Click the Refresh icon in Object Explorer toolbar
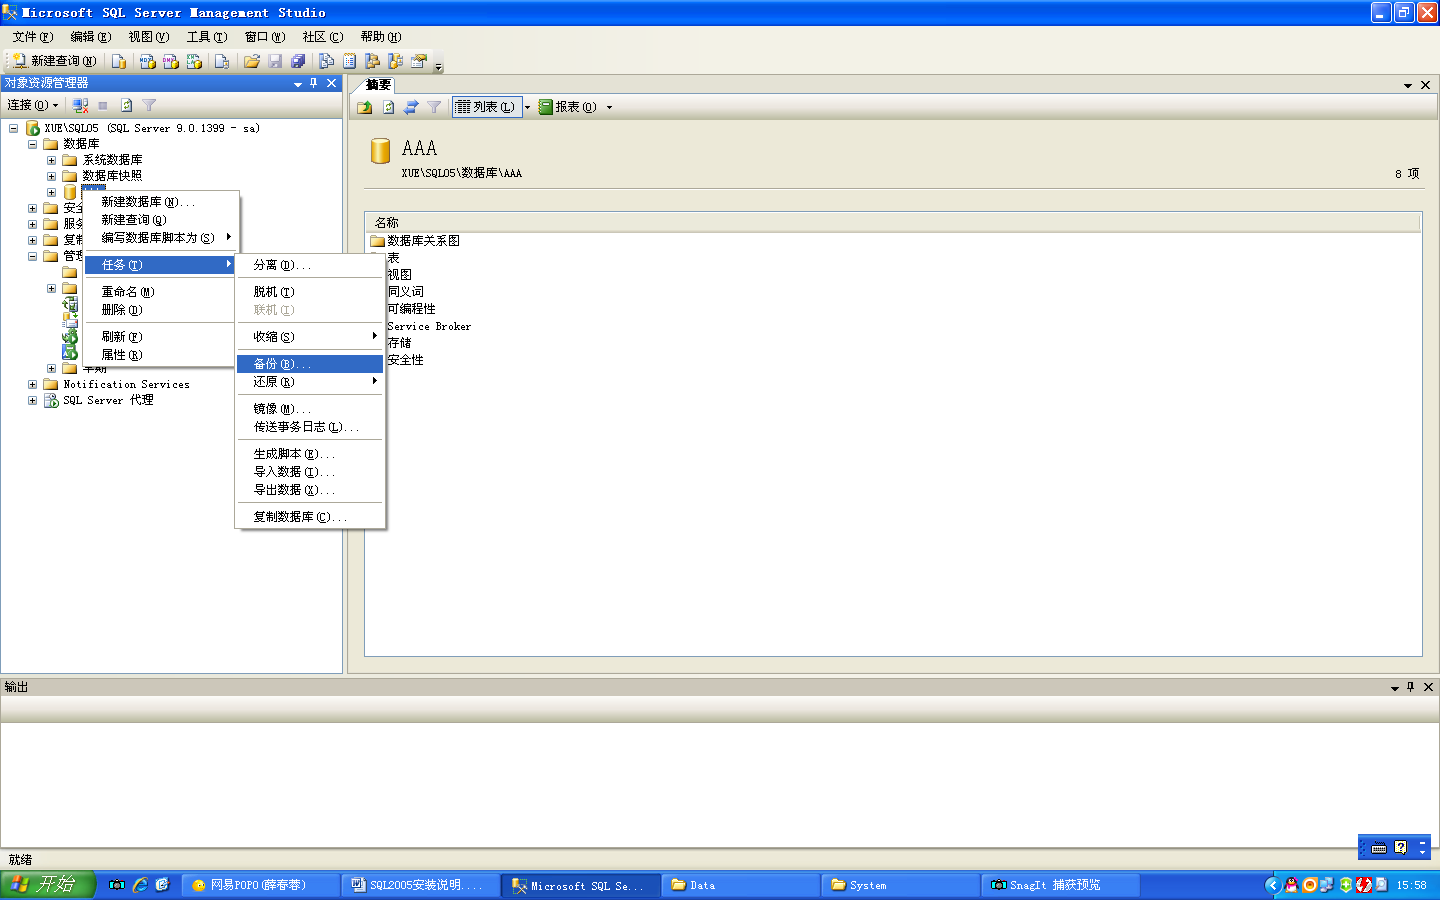The width and height of the screenshot is (1440, 900). pyautogui.click(x=126, y=105)
